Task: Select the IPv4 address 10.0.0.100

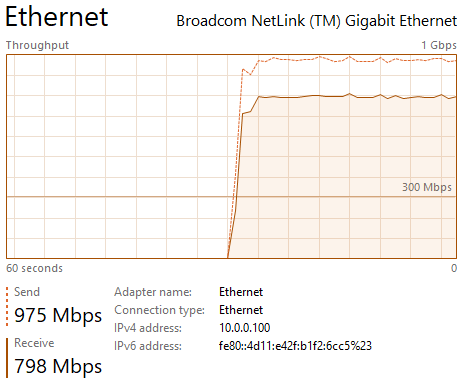Action: (x=245, y=328)
